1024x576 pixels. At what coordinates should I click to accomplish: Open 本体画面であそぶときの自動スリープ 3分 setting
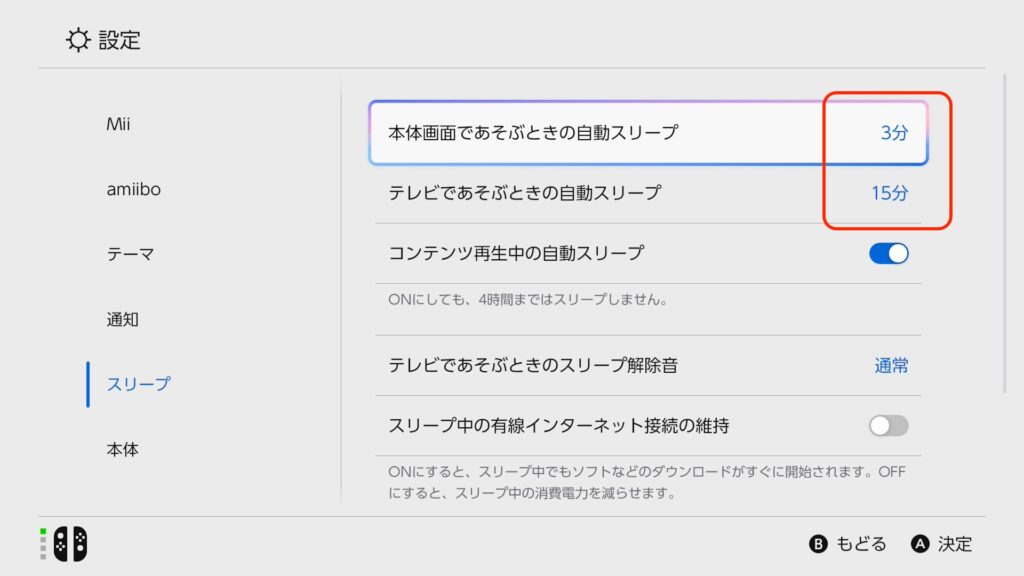648,132
